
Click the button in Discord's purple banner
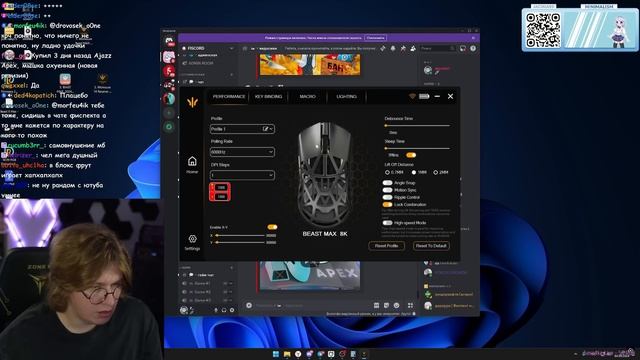pos(375,38)
